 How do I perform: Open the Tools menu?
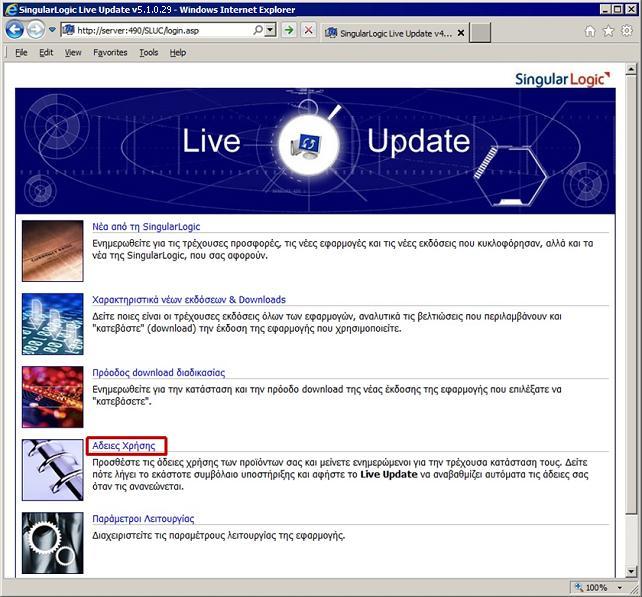tap(149, 52)
